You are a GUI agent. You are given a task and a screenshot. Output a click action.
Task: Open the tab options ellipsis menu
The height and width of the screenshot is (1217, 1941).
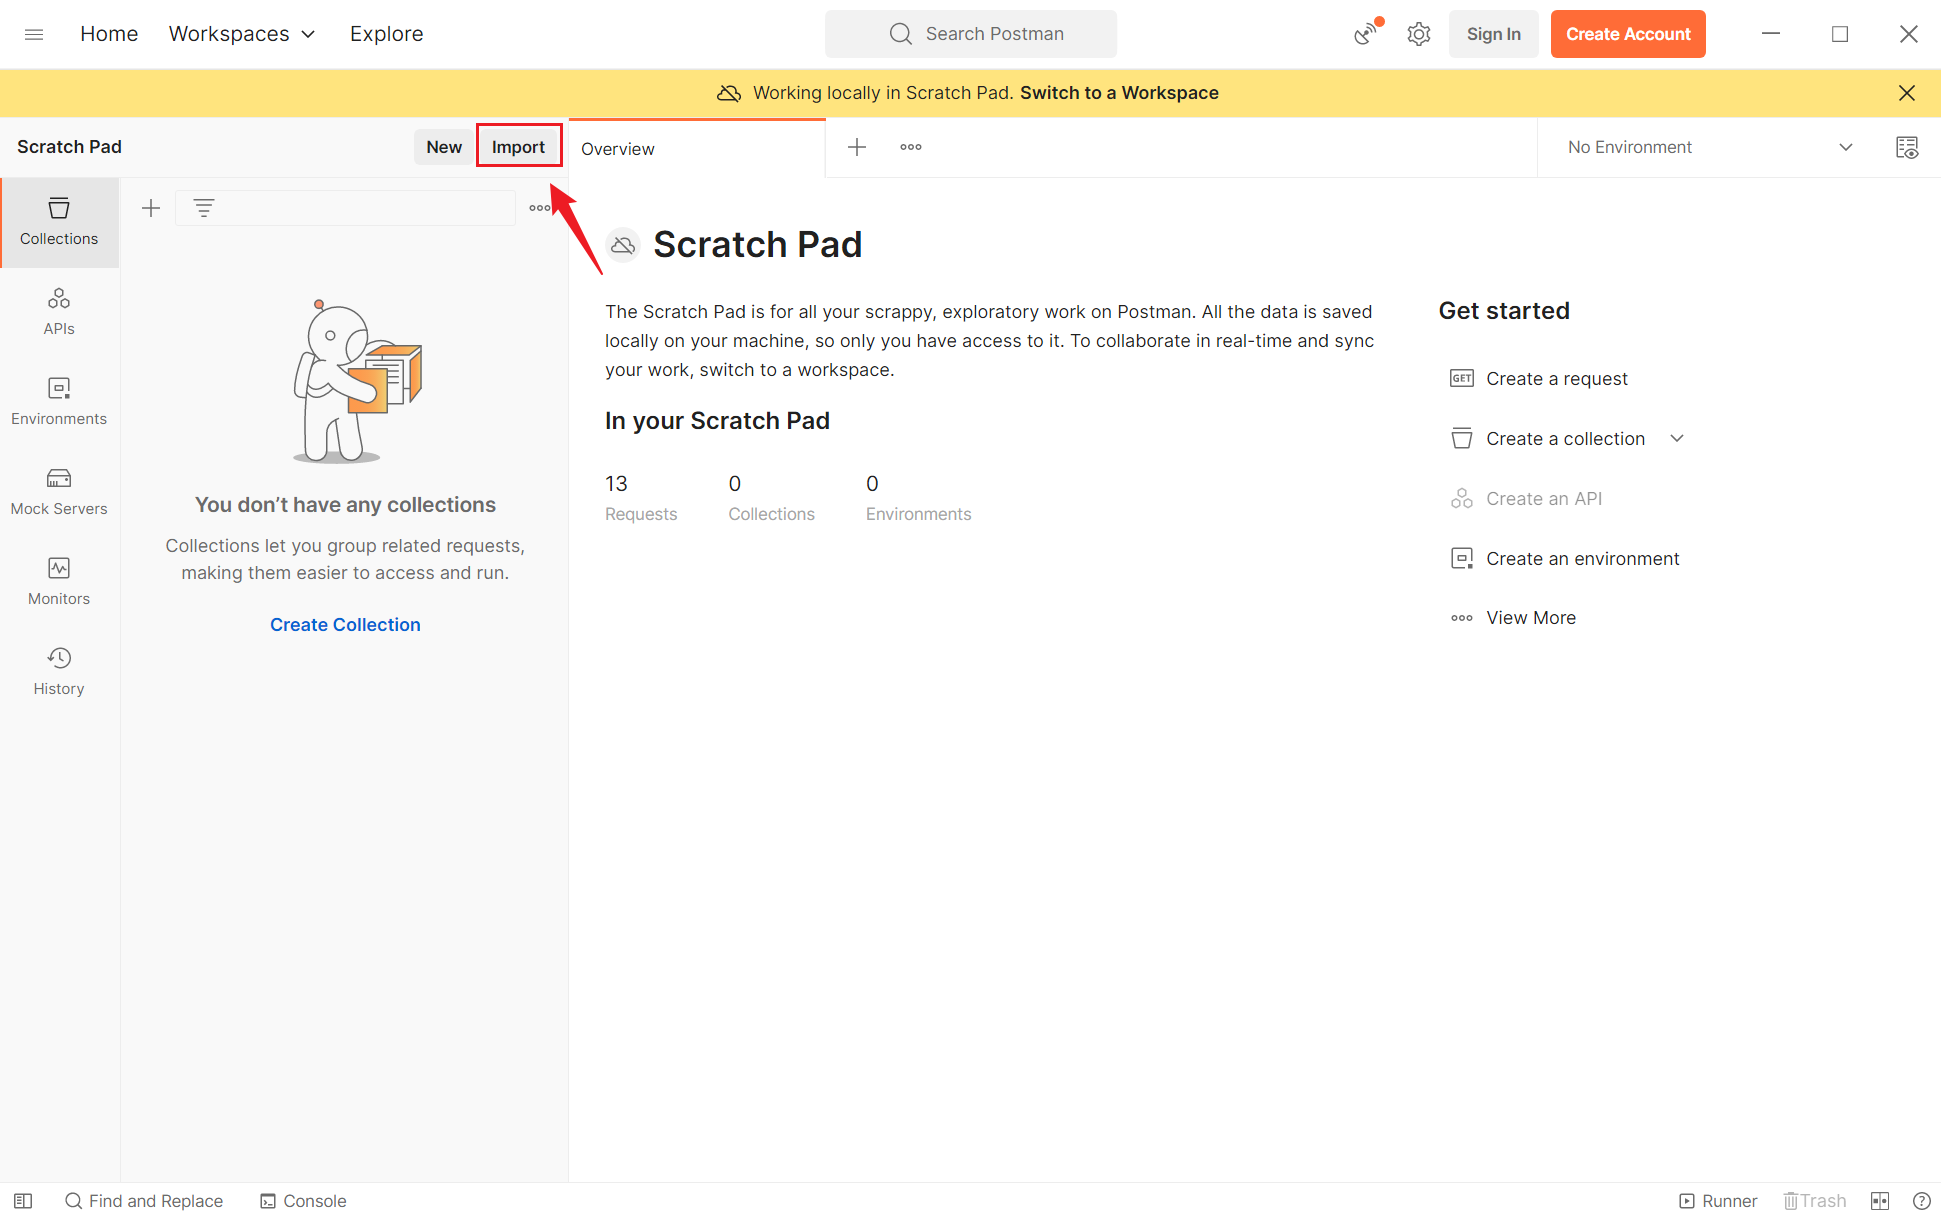click(x=910, y=147)
